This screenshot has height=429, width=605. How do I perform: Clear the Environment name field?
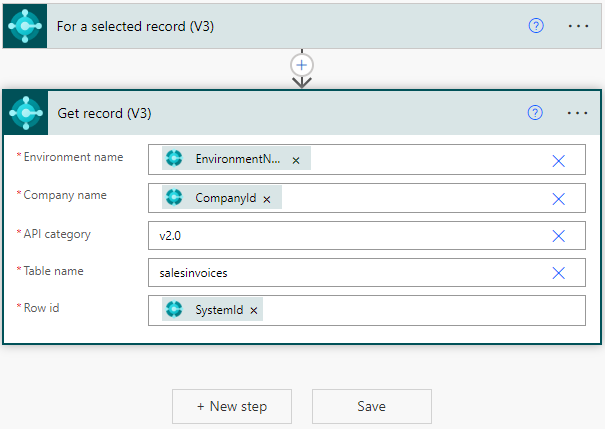coord(559,160)
